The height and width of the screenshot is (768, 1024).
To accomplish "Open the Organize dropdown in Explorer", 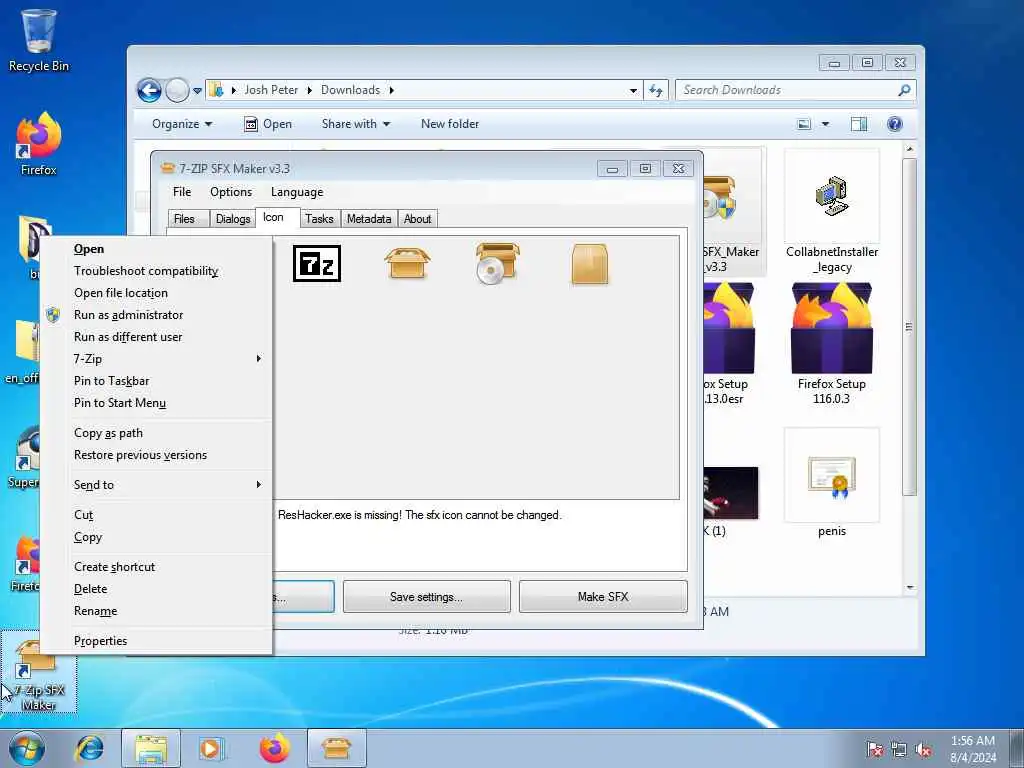I will (x=182, y=124).
